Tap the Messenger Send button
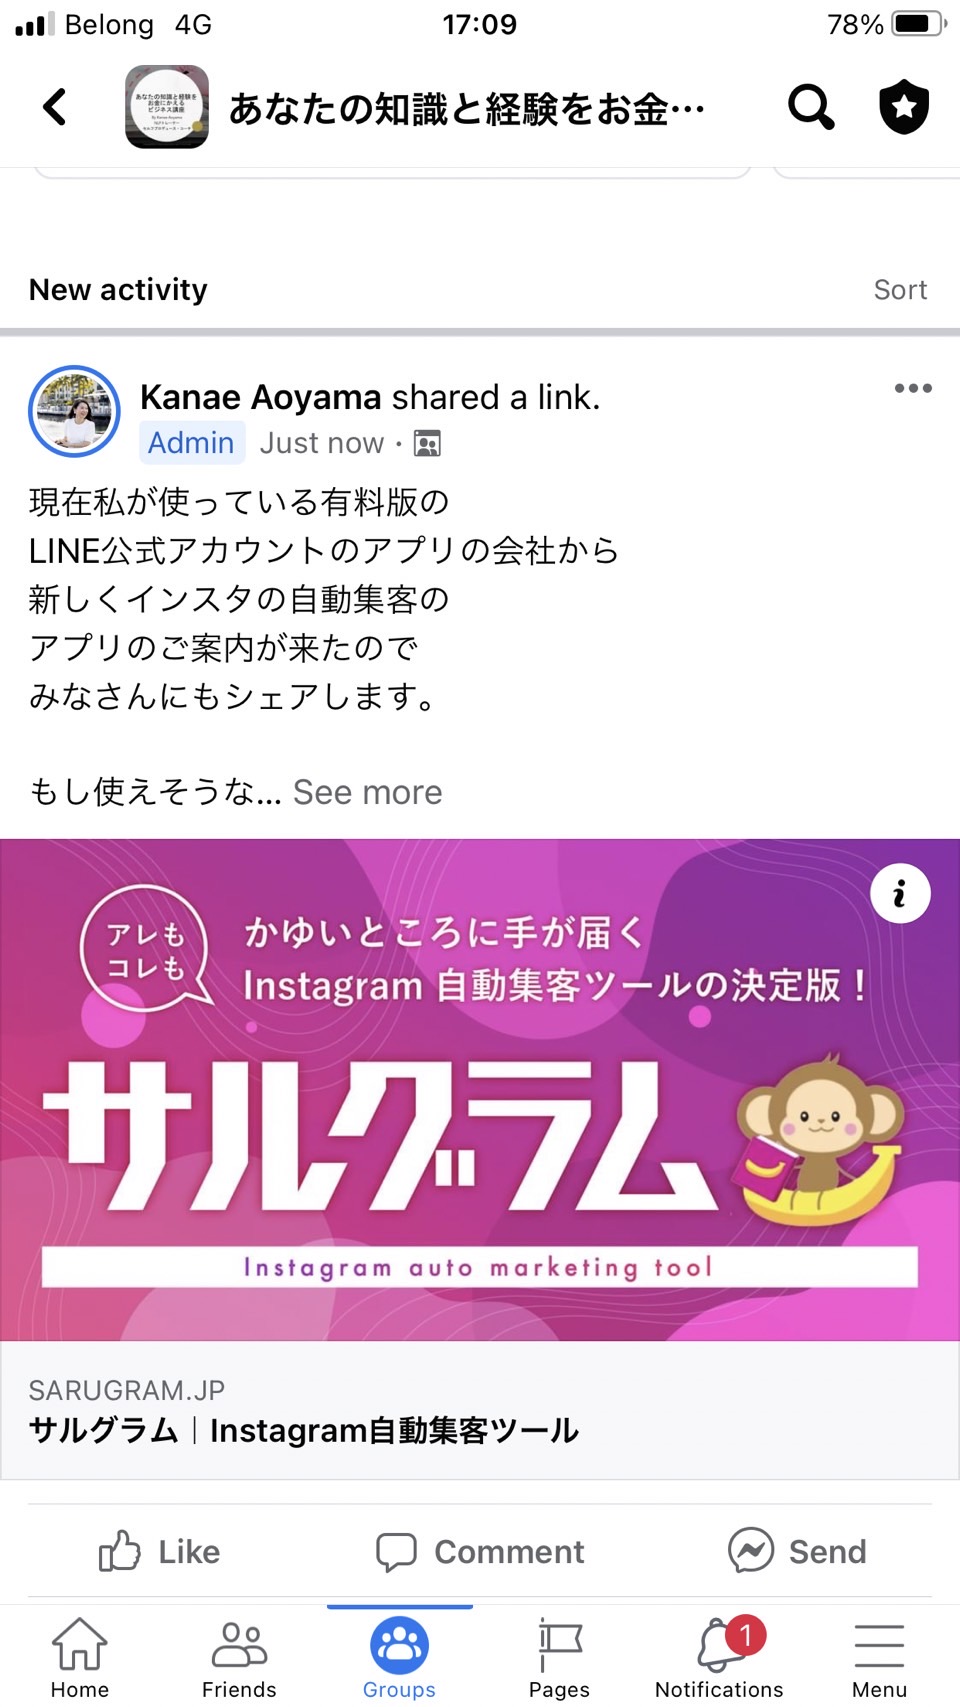The image size is (960, 1707). click(798, 1551)
